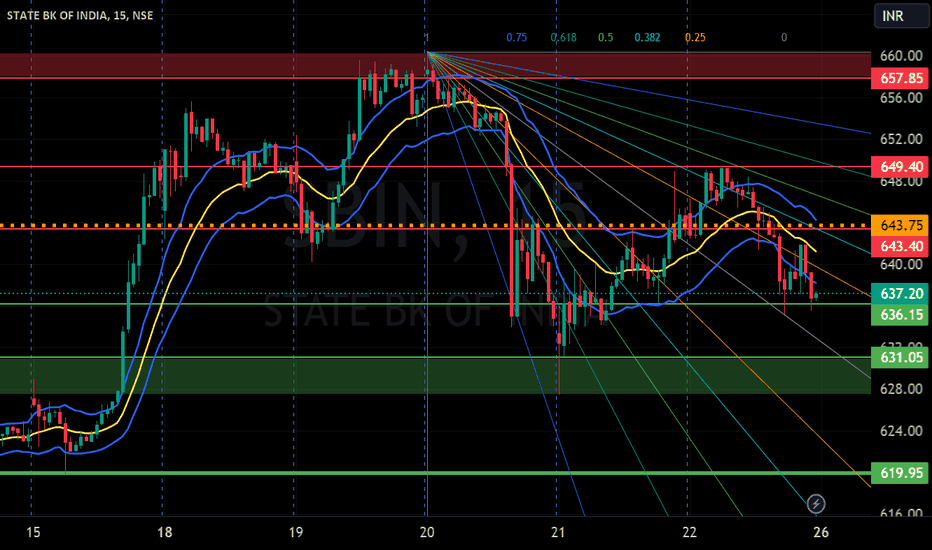Click the 0.75 fan level label
Screen dimensions: 932x550
(517, 37)
